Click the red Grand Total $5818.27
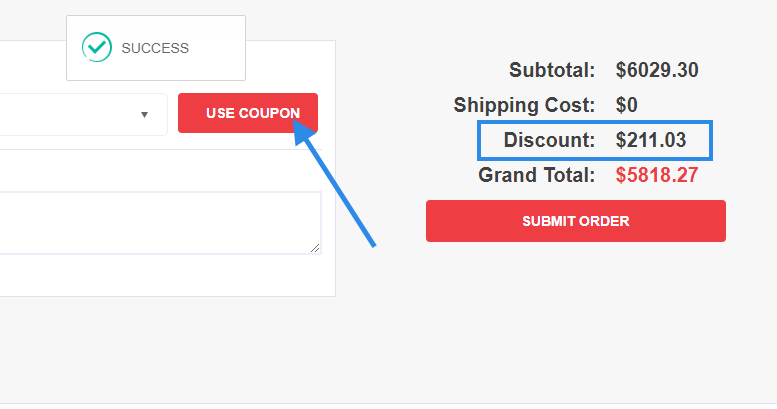Screen dimensions: 777x409 657,175
